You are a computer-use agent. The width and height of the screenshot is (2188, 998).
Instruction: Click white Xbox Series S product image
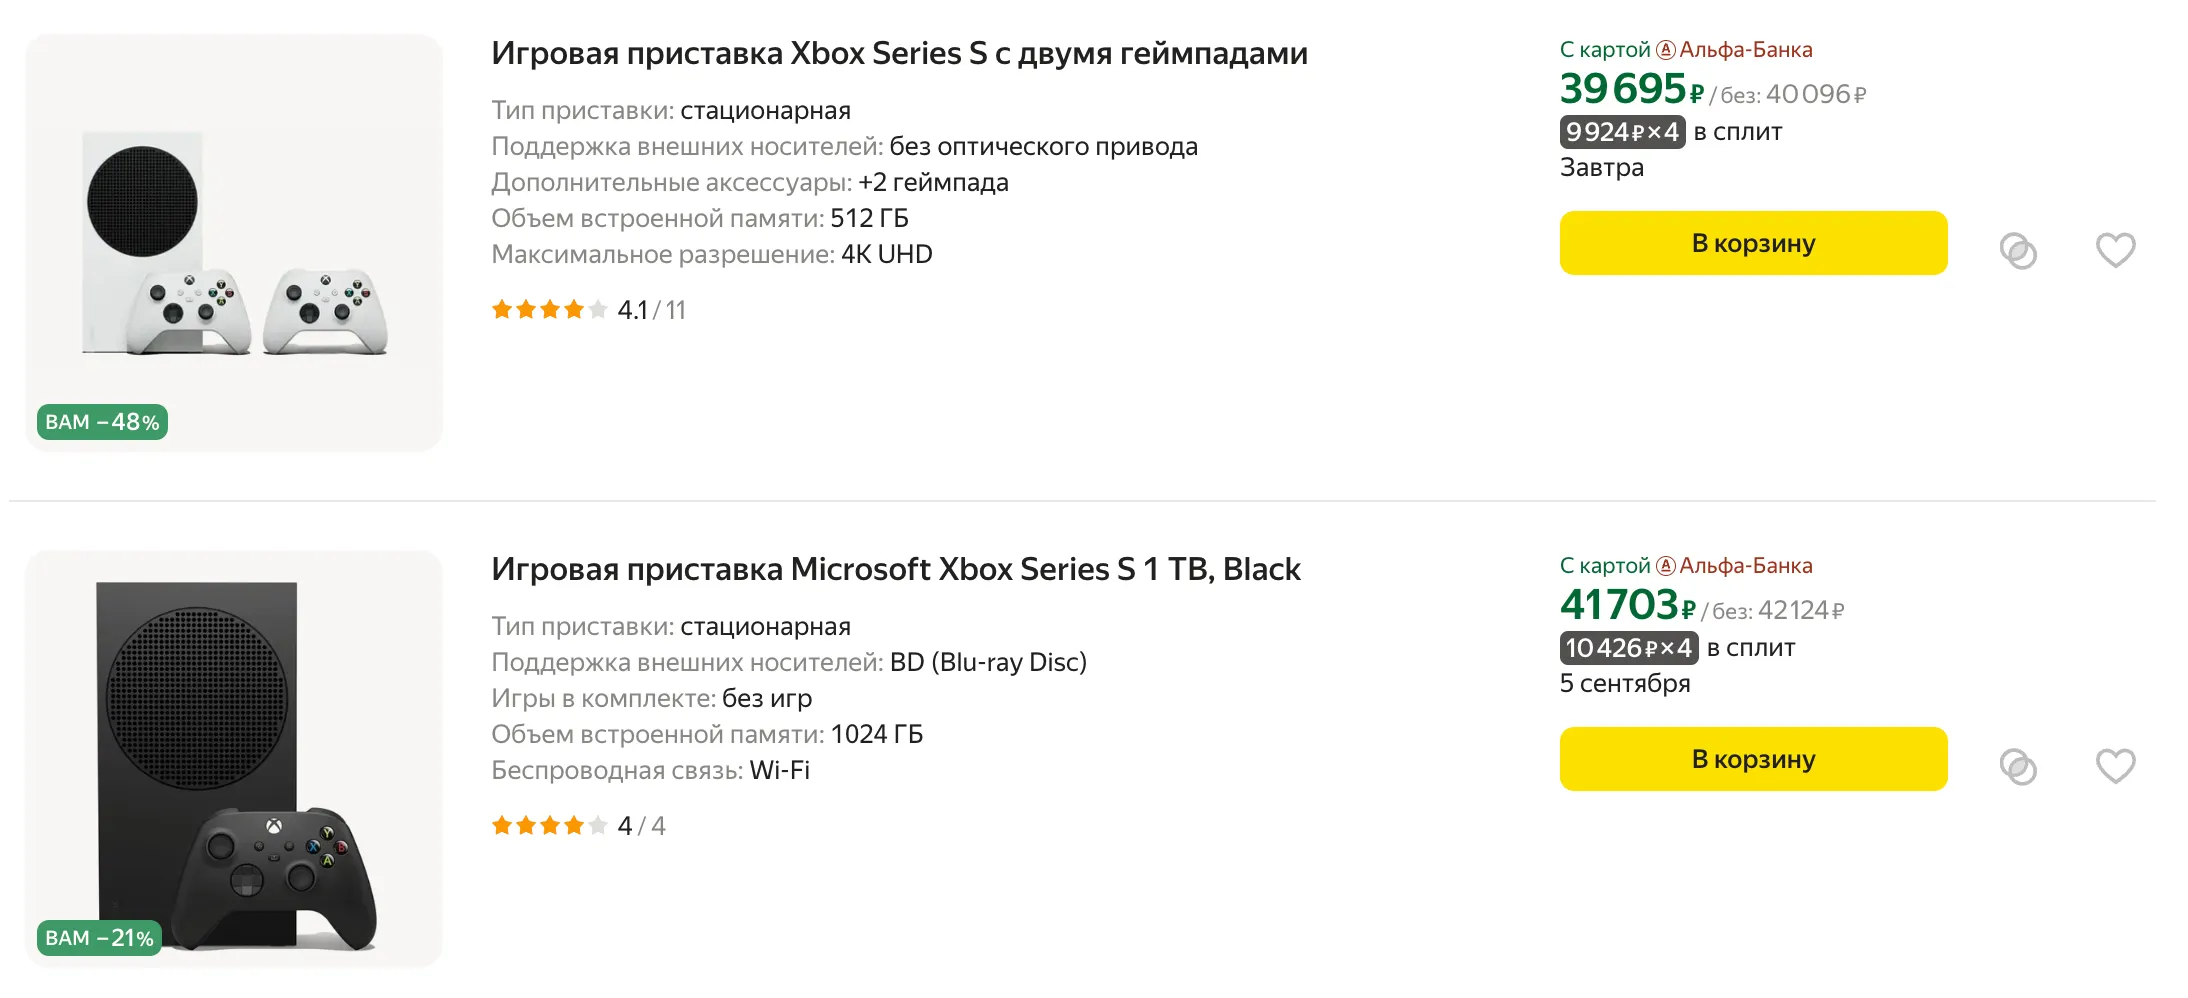point(234,243)
